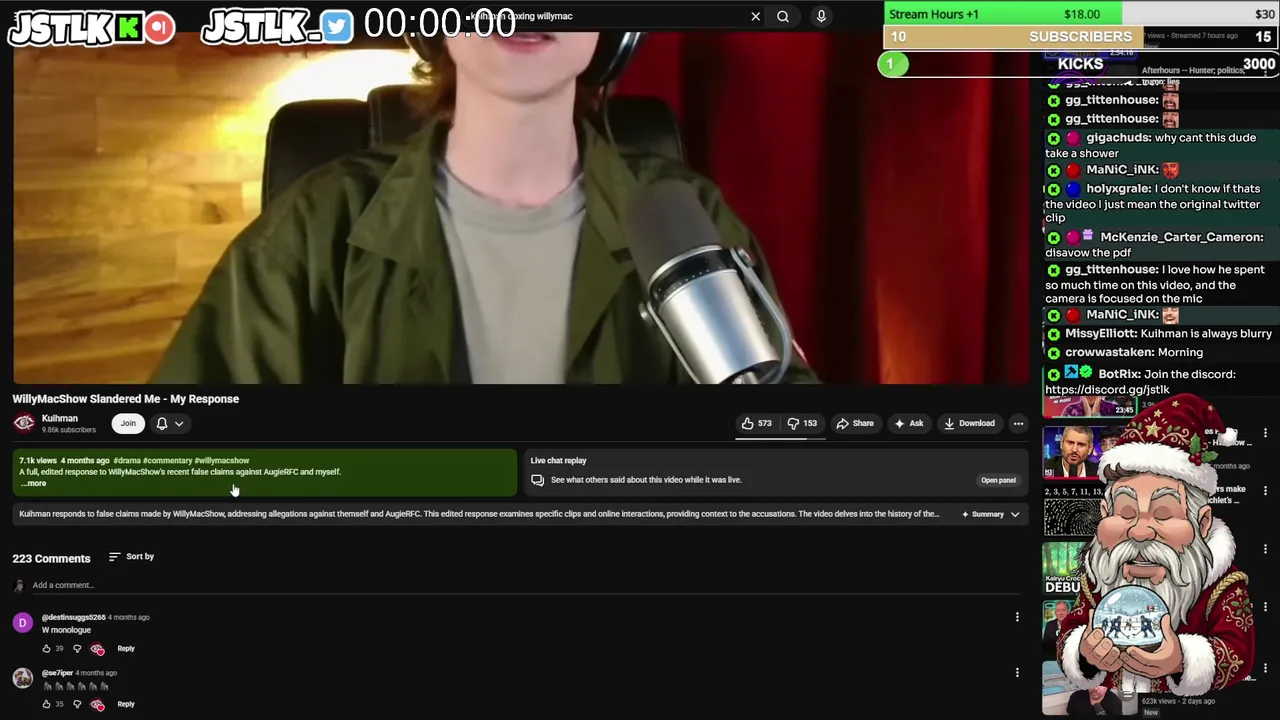Screen dimensions: 1280x720
Task: Open options menu for DEBU suggested video
Action: click(1265, 550)
